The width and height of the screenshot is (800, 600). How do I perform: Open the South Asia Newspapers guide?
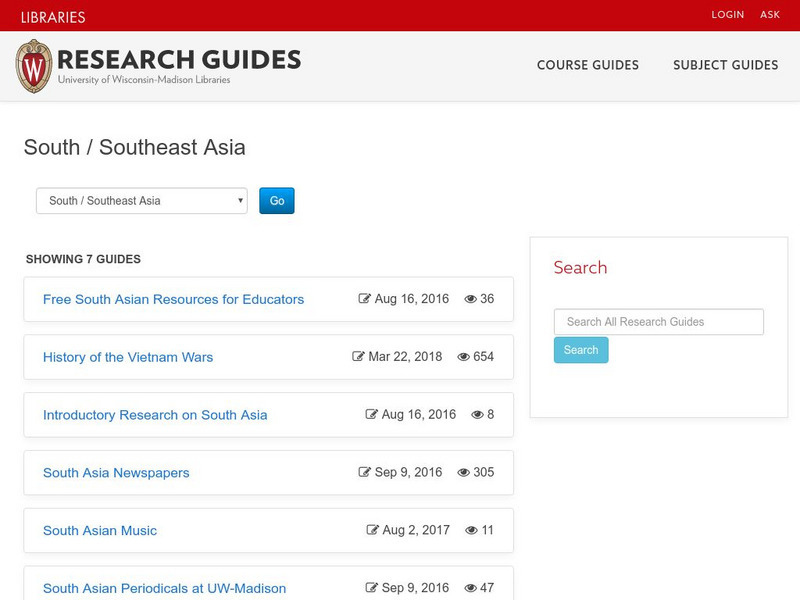[116, 473]
